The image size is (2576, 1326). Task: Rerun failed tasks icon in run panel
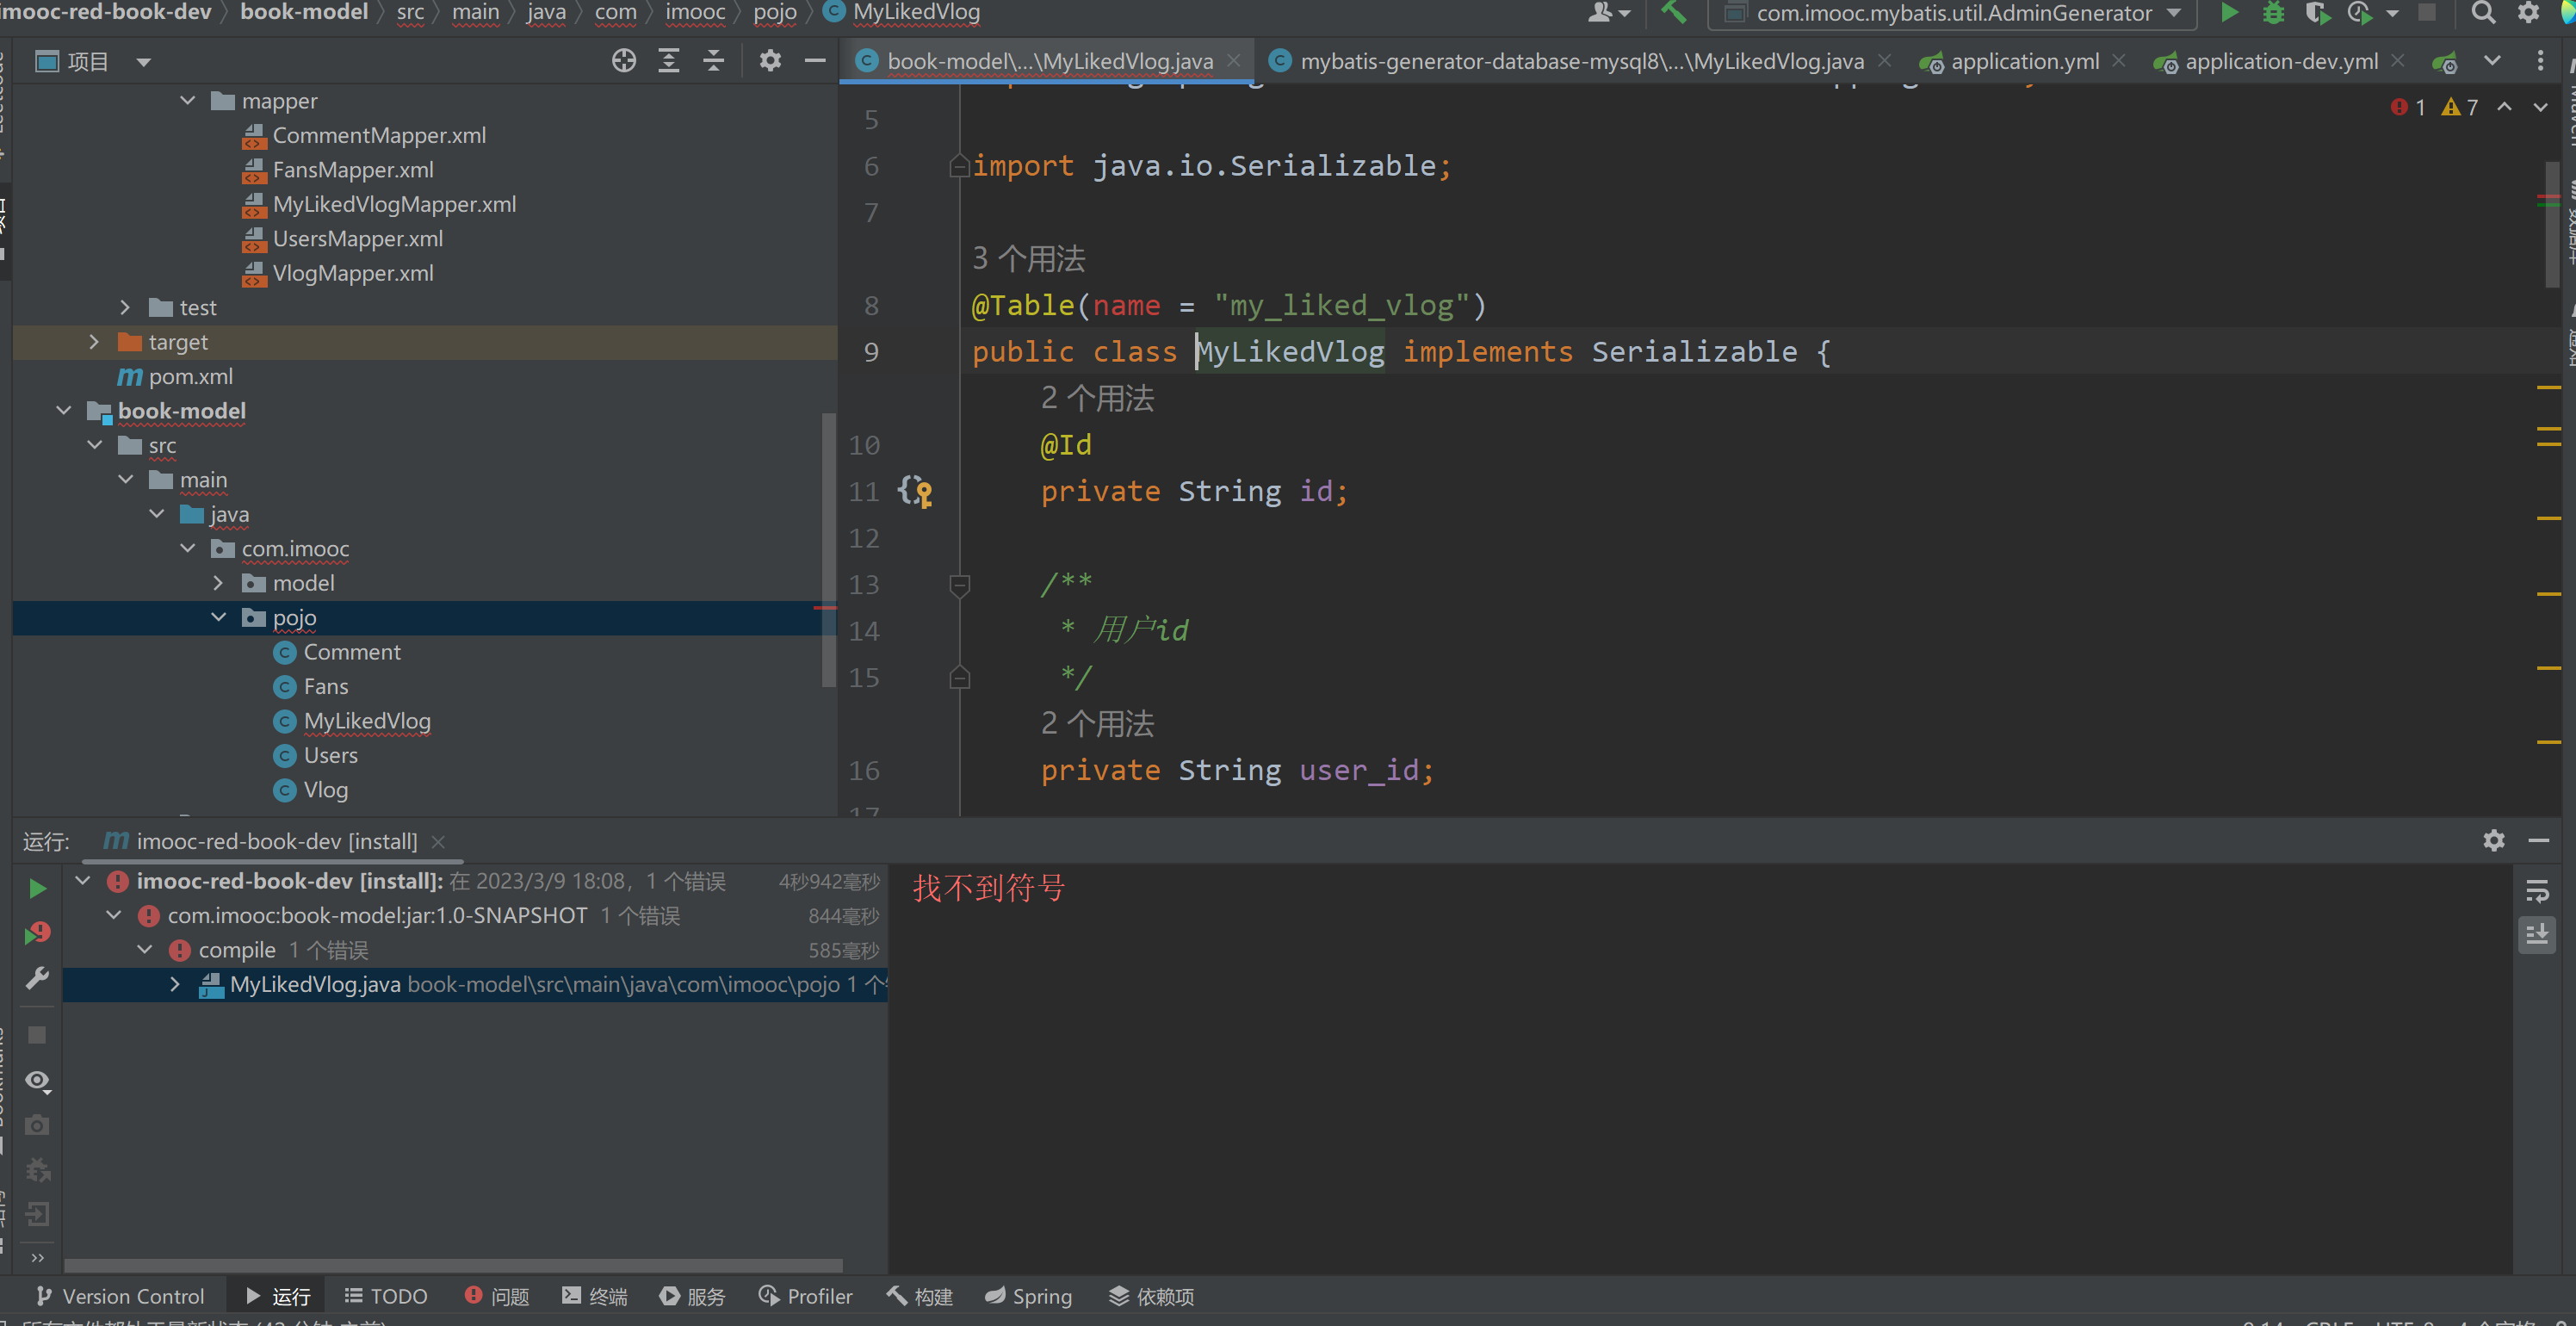[37, 933]
